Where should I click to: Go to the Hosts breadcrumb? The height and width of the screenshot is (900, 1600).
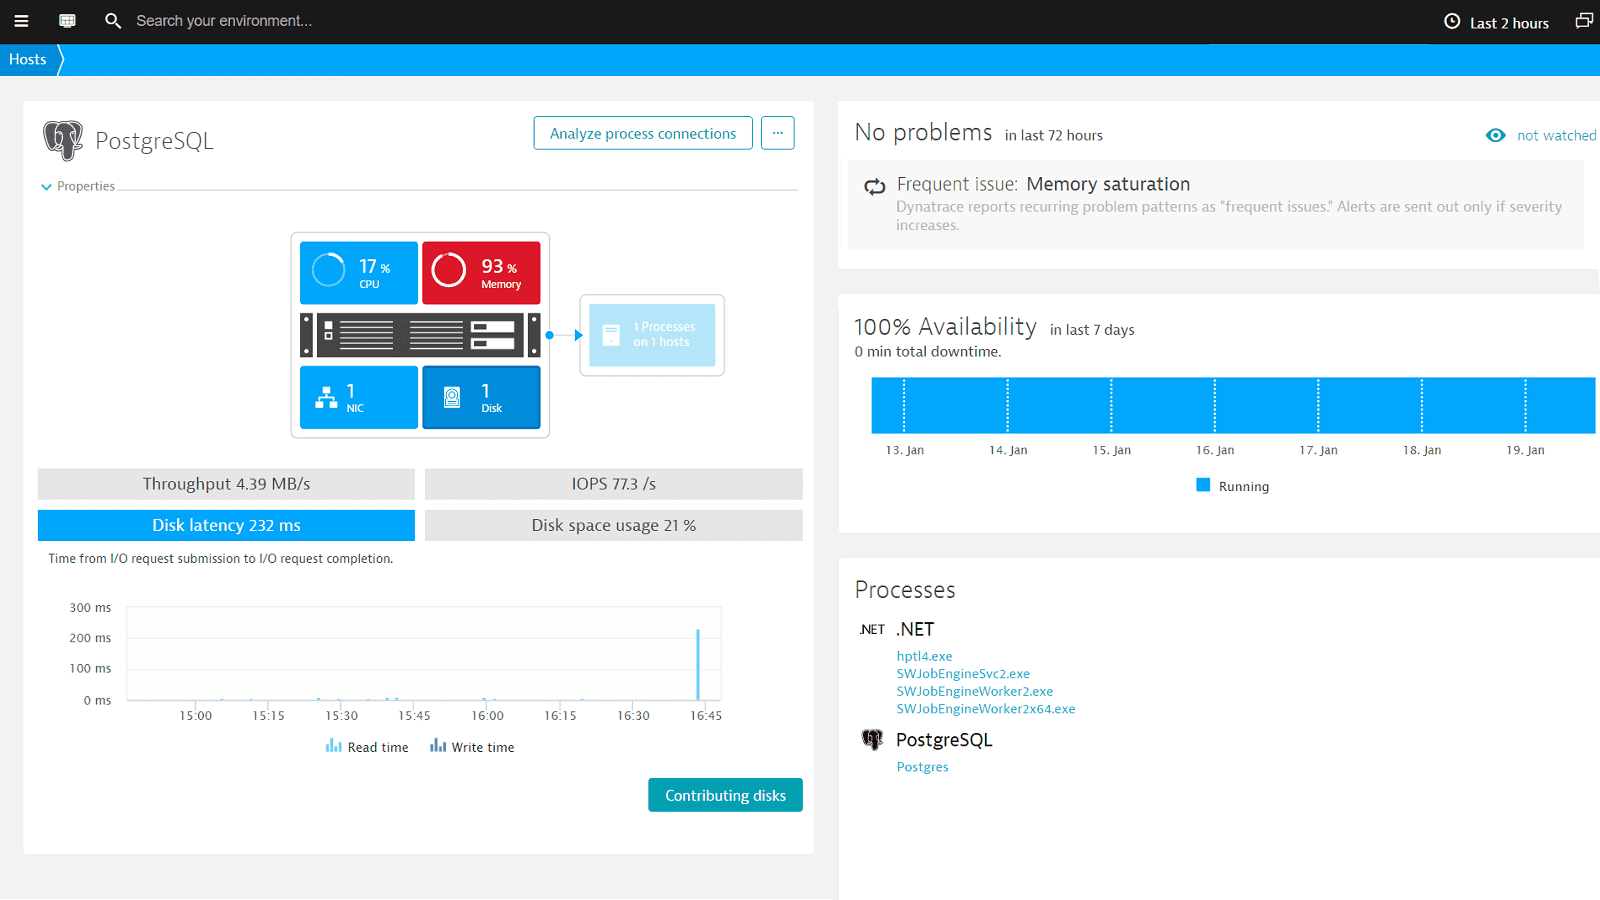click(28, 60)
